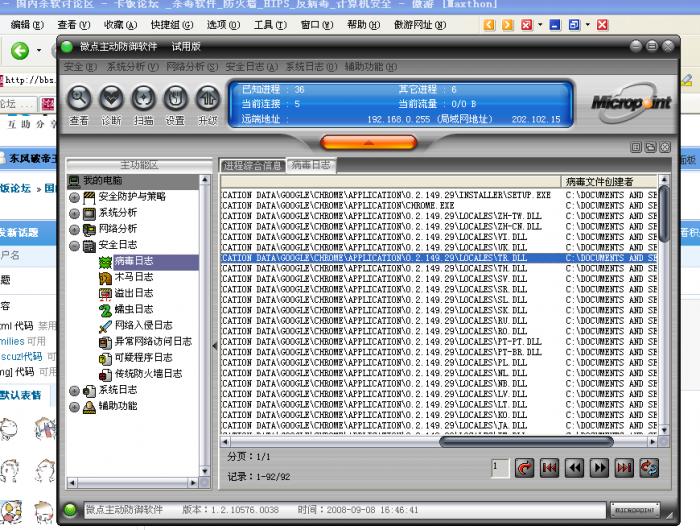Image resolution: width=700 pixels, height=530 pixels.
Task: Click the 升级 upgrade toolbar icon
Action: (208, 98)
